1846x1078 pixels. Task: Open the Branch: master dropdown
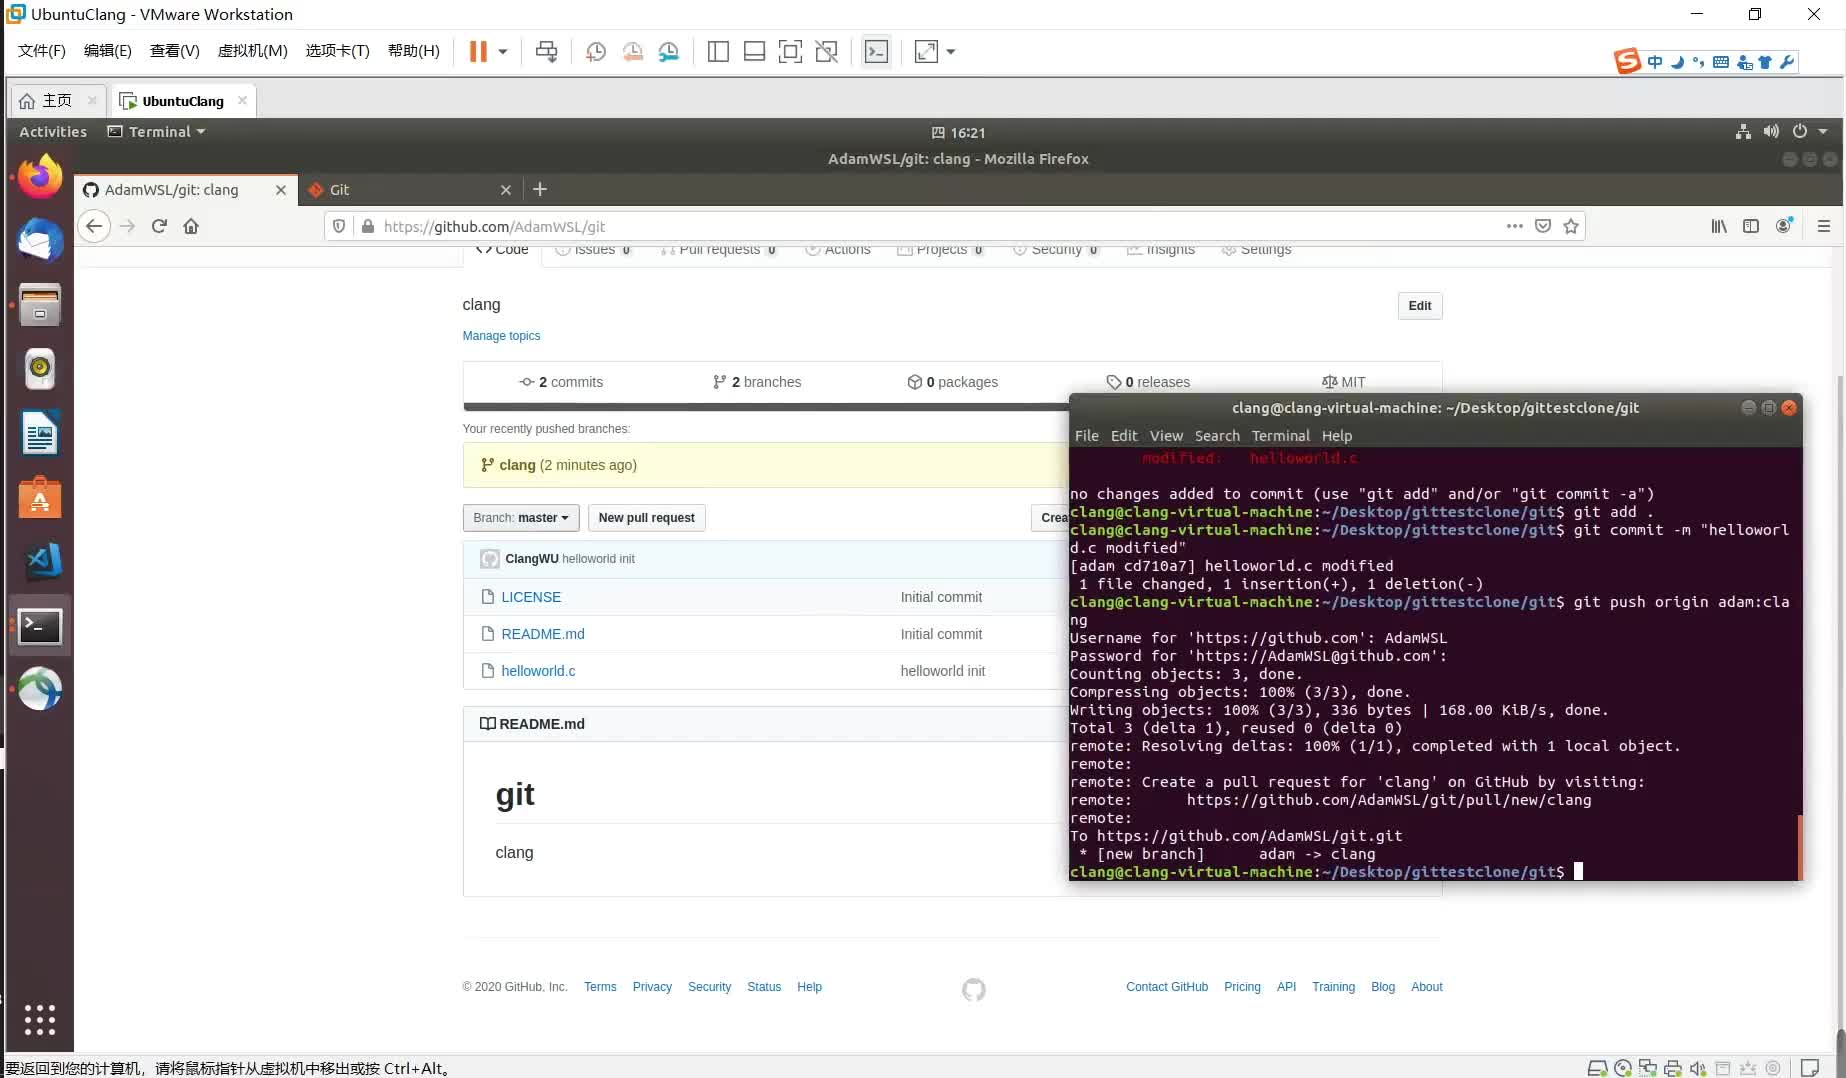click(x=521, y=517)
